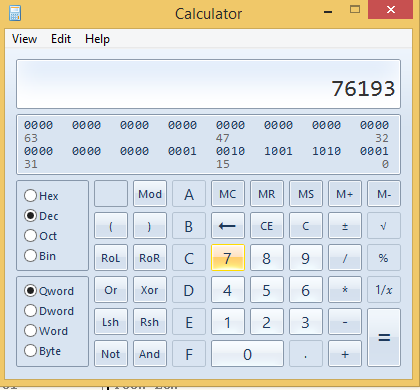Image resolution: width=420 pixels, height=390 pixels.
Task: Click the 1 digit button
Action: pyautogui.click(x=228, y=322)
